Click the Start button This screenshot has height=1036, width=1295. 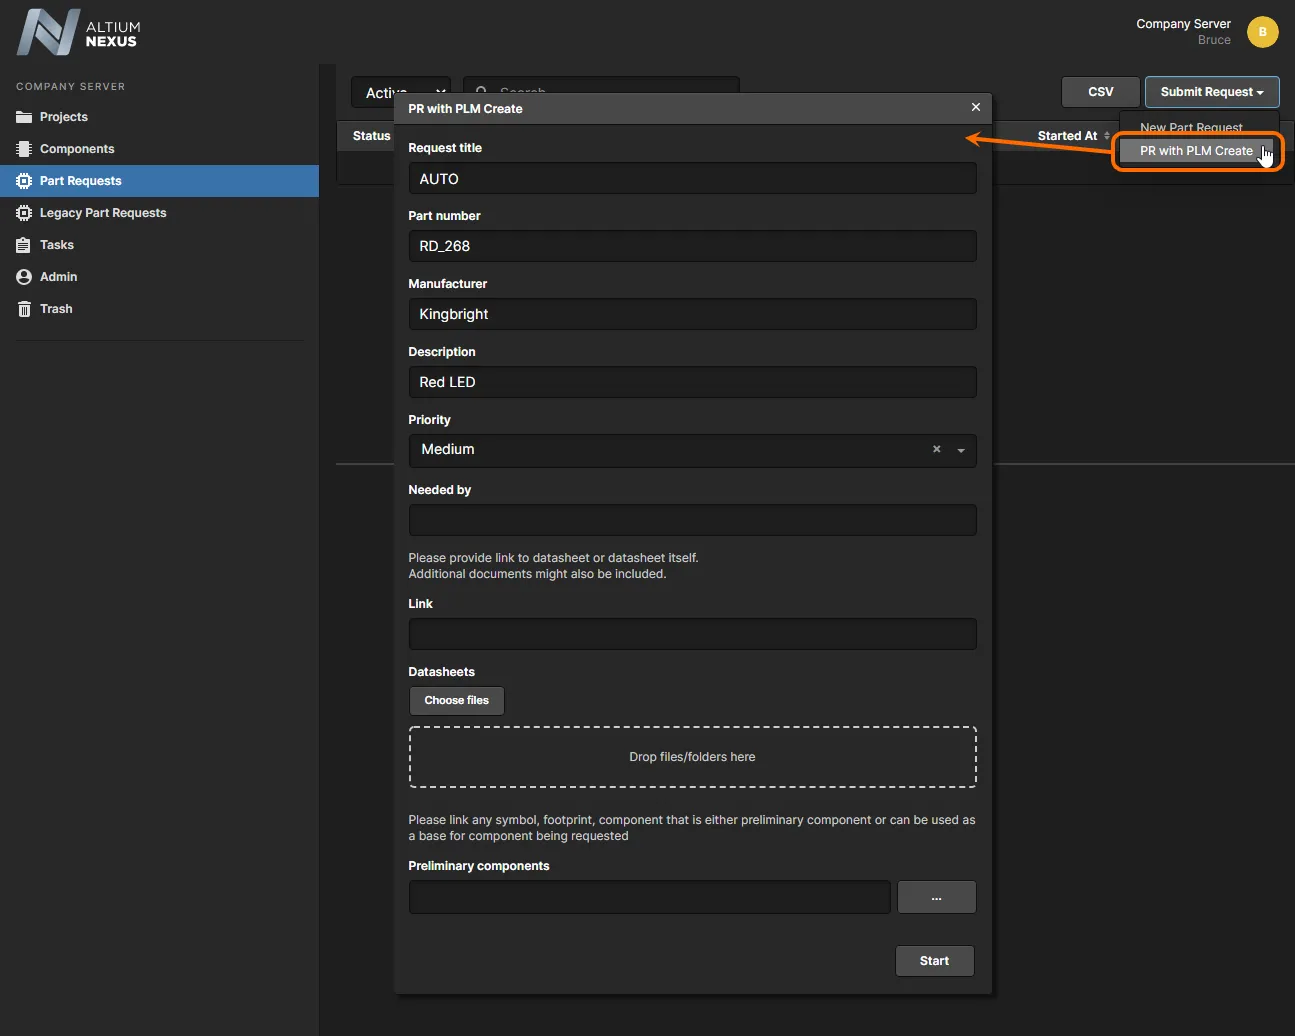tap(935, 961)
